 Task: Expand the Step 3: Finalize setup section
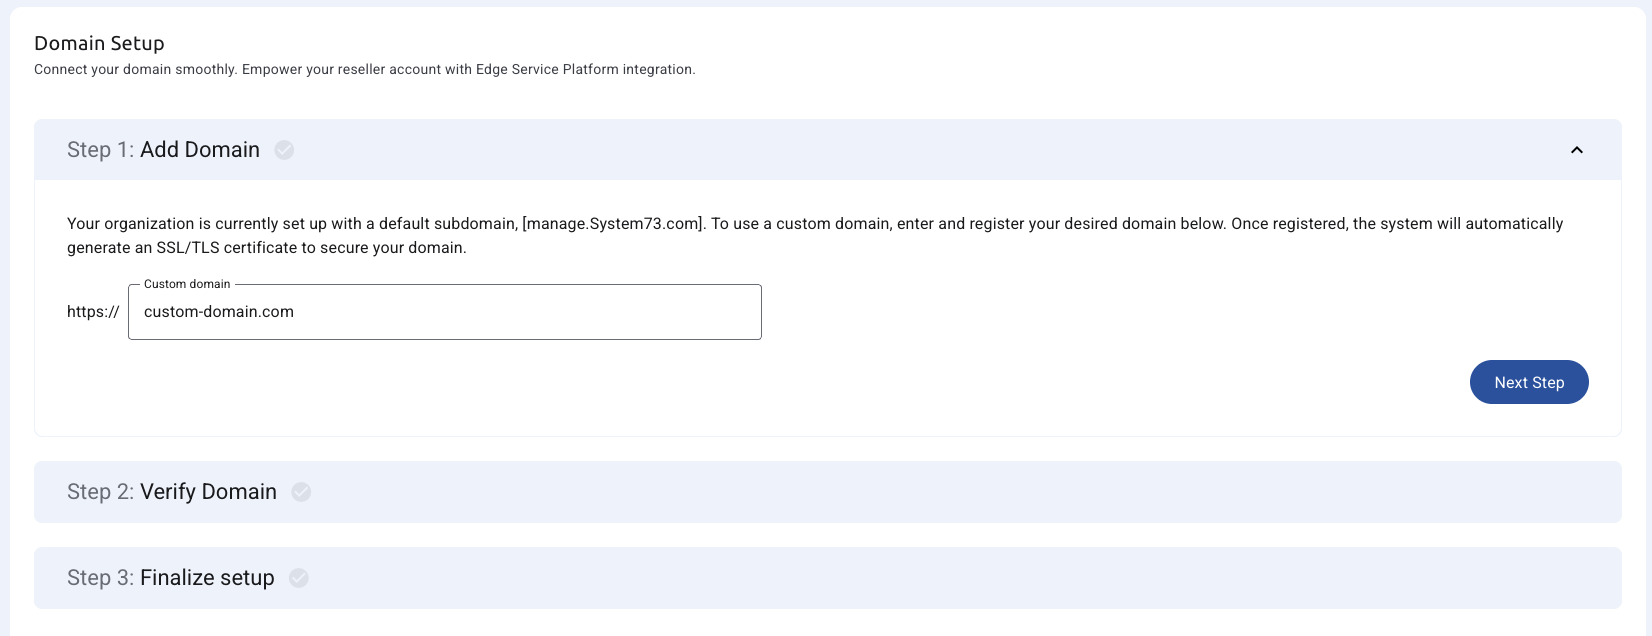(827, 578)
